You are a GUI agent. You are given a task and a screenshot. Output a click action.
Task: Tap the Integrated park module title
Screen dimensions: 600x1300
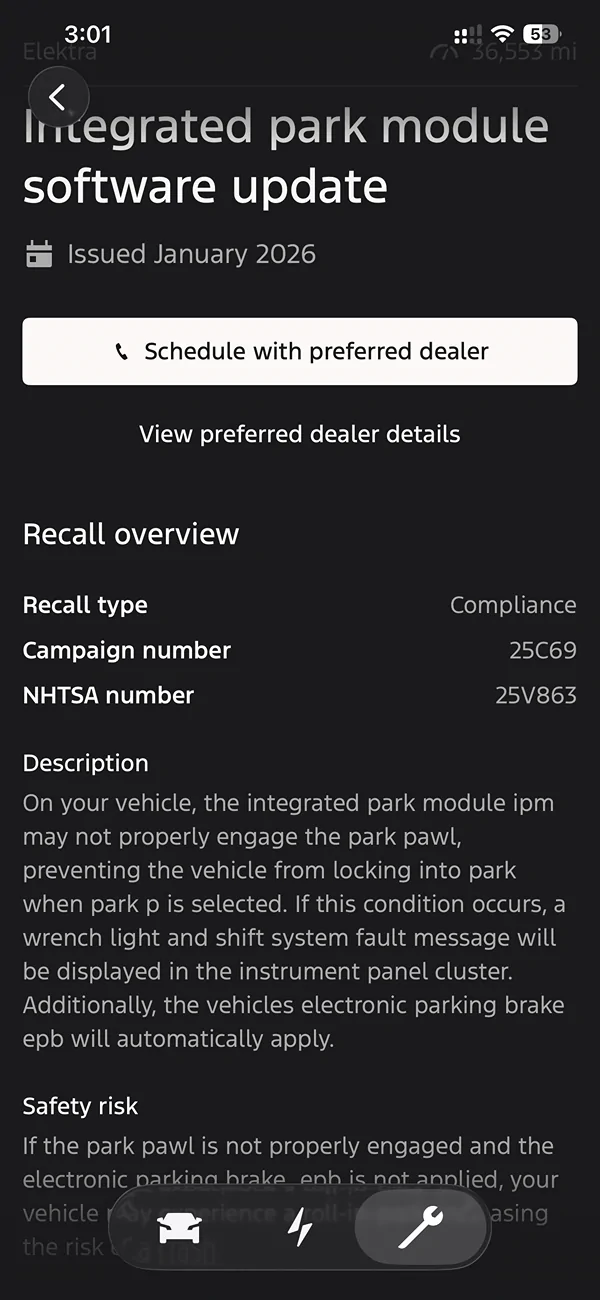click(x=285, y=157)
